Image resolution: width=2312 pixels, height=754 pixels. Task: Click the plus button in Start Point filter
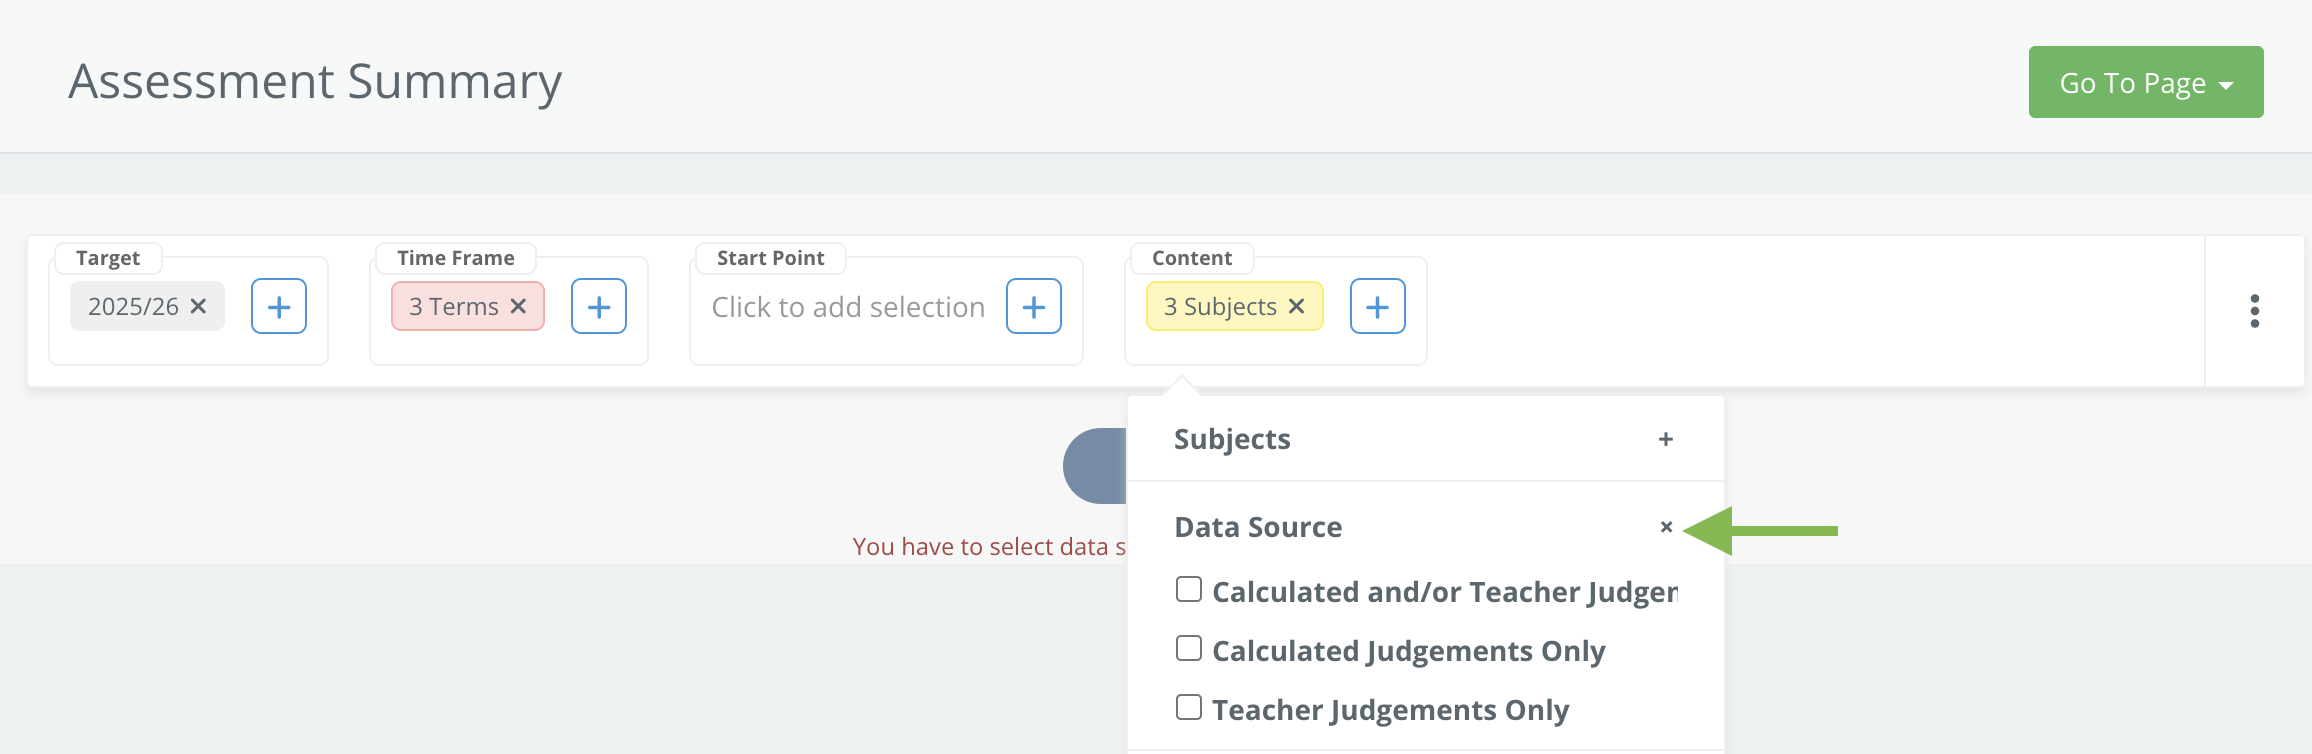(x=1034, y=306)
